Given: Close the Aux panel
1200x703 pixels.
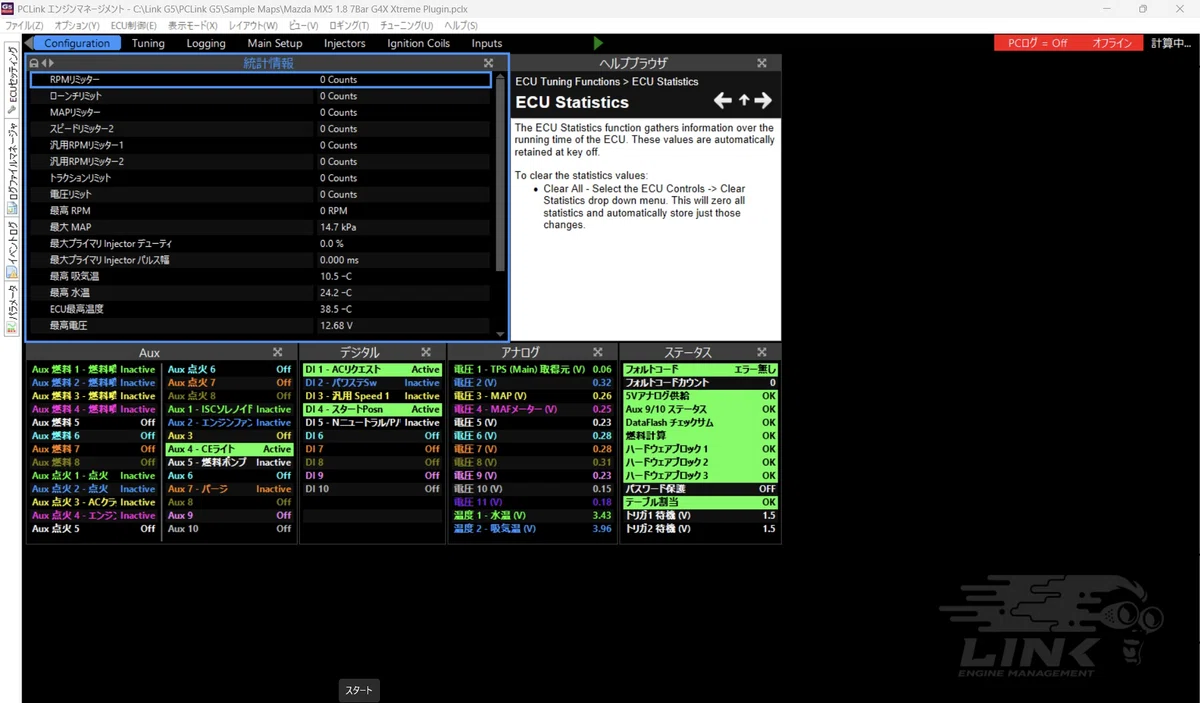Looking at the screenshot, I should tap(278, 352).
